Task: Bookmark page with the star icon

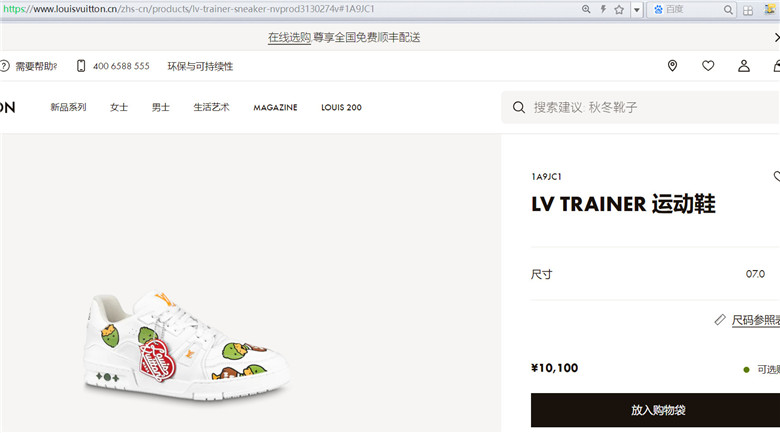Action: 619,9
